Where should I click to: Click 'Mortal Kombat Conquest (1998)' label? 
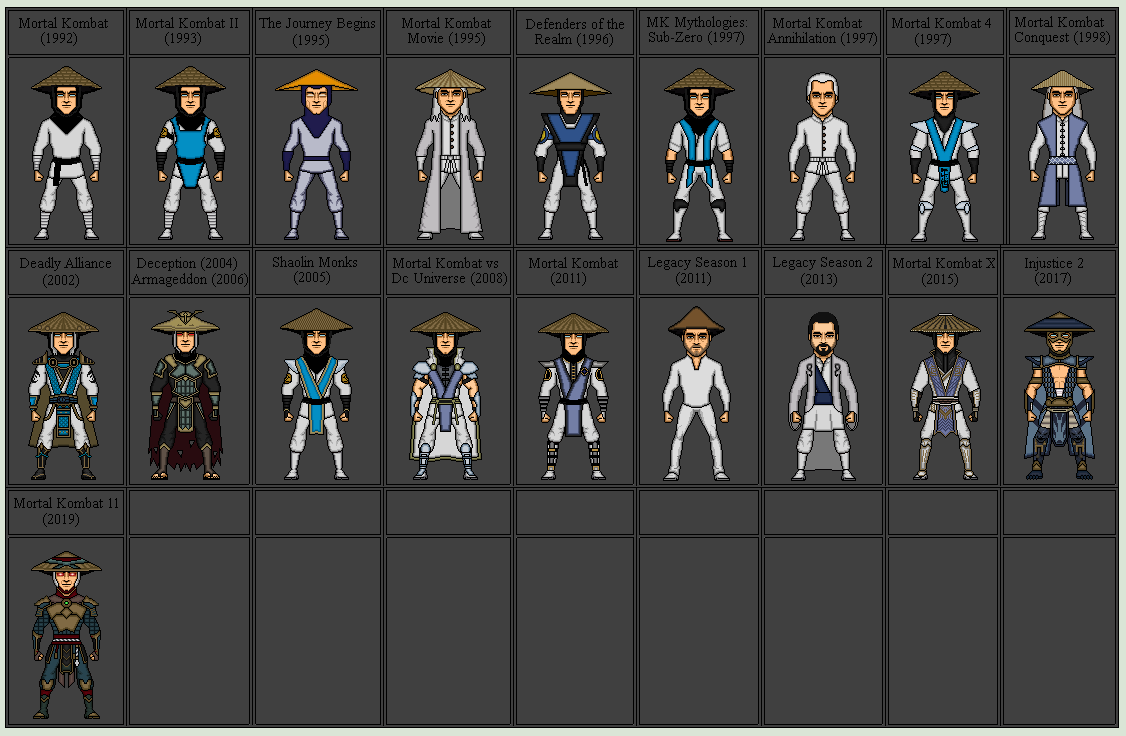pyautogui.click(x=1062, y=29)
